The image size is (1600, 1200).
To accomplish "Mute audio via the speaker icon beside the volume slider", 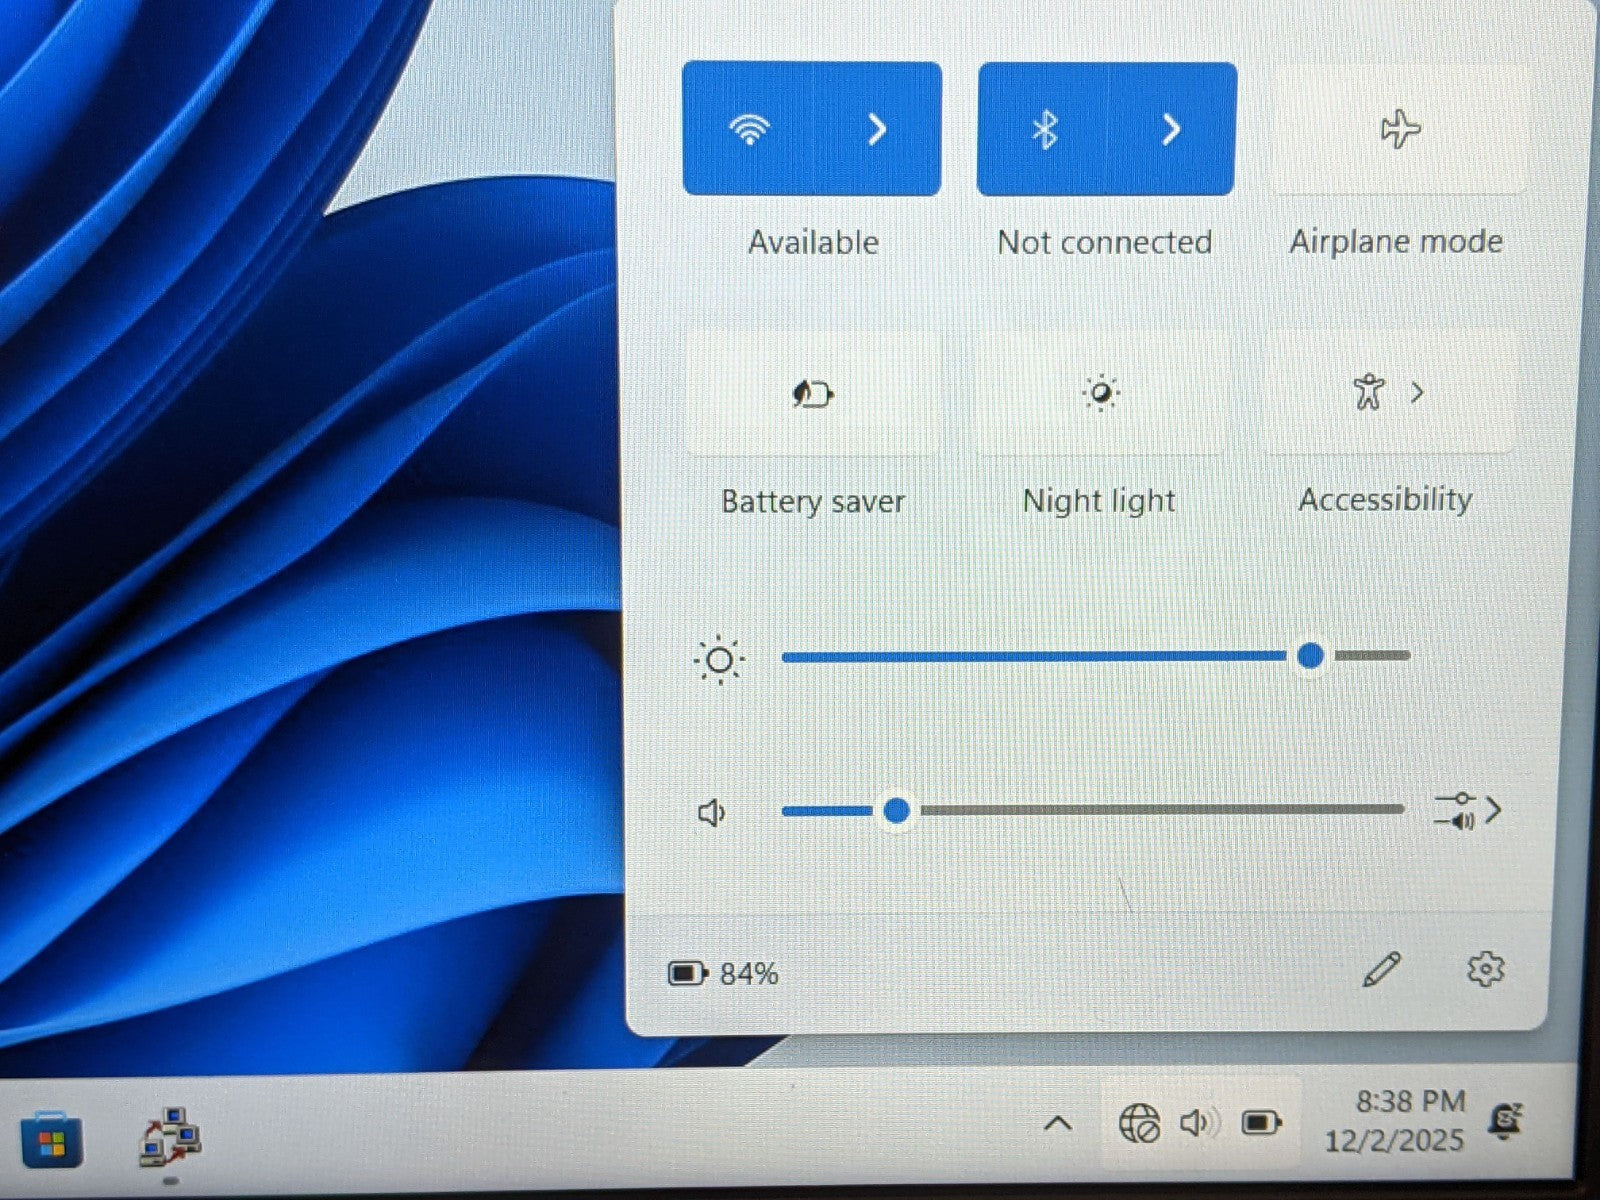I will click(x=711, y=812).
